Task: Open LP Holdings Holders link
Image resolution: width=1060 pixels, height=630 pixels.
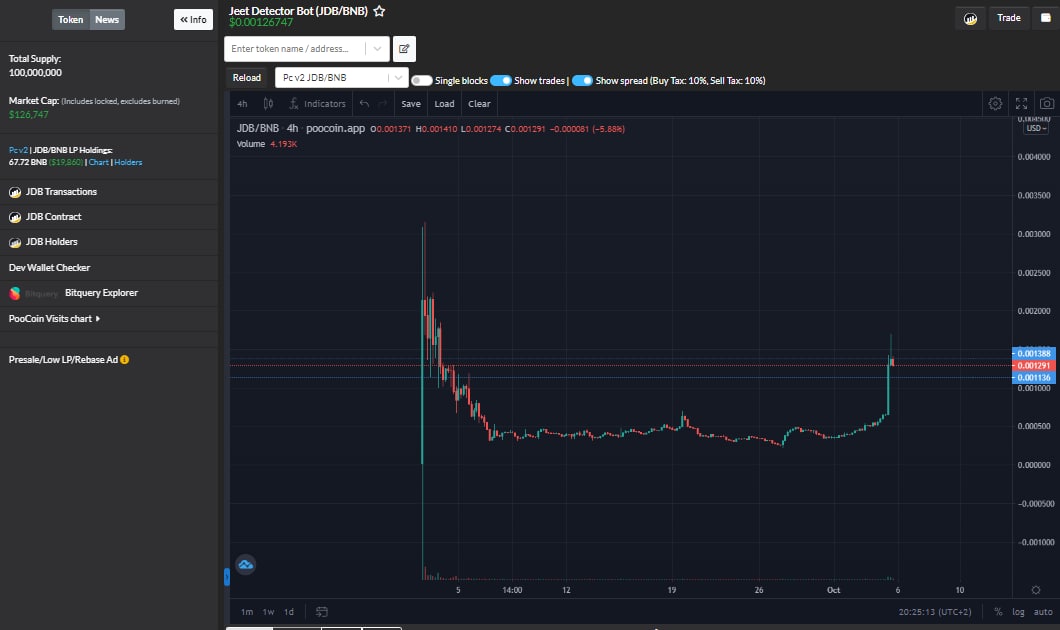Action: point(128,162)
